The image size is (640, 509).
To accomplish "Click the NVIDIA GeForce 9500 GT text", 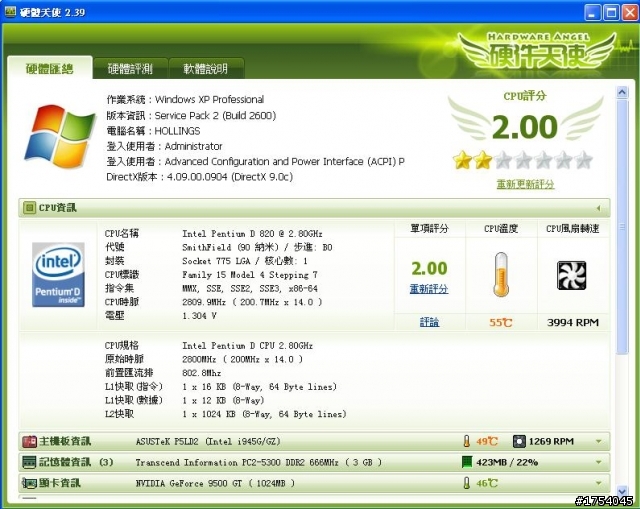I will tap(215, 484).
